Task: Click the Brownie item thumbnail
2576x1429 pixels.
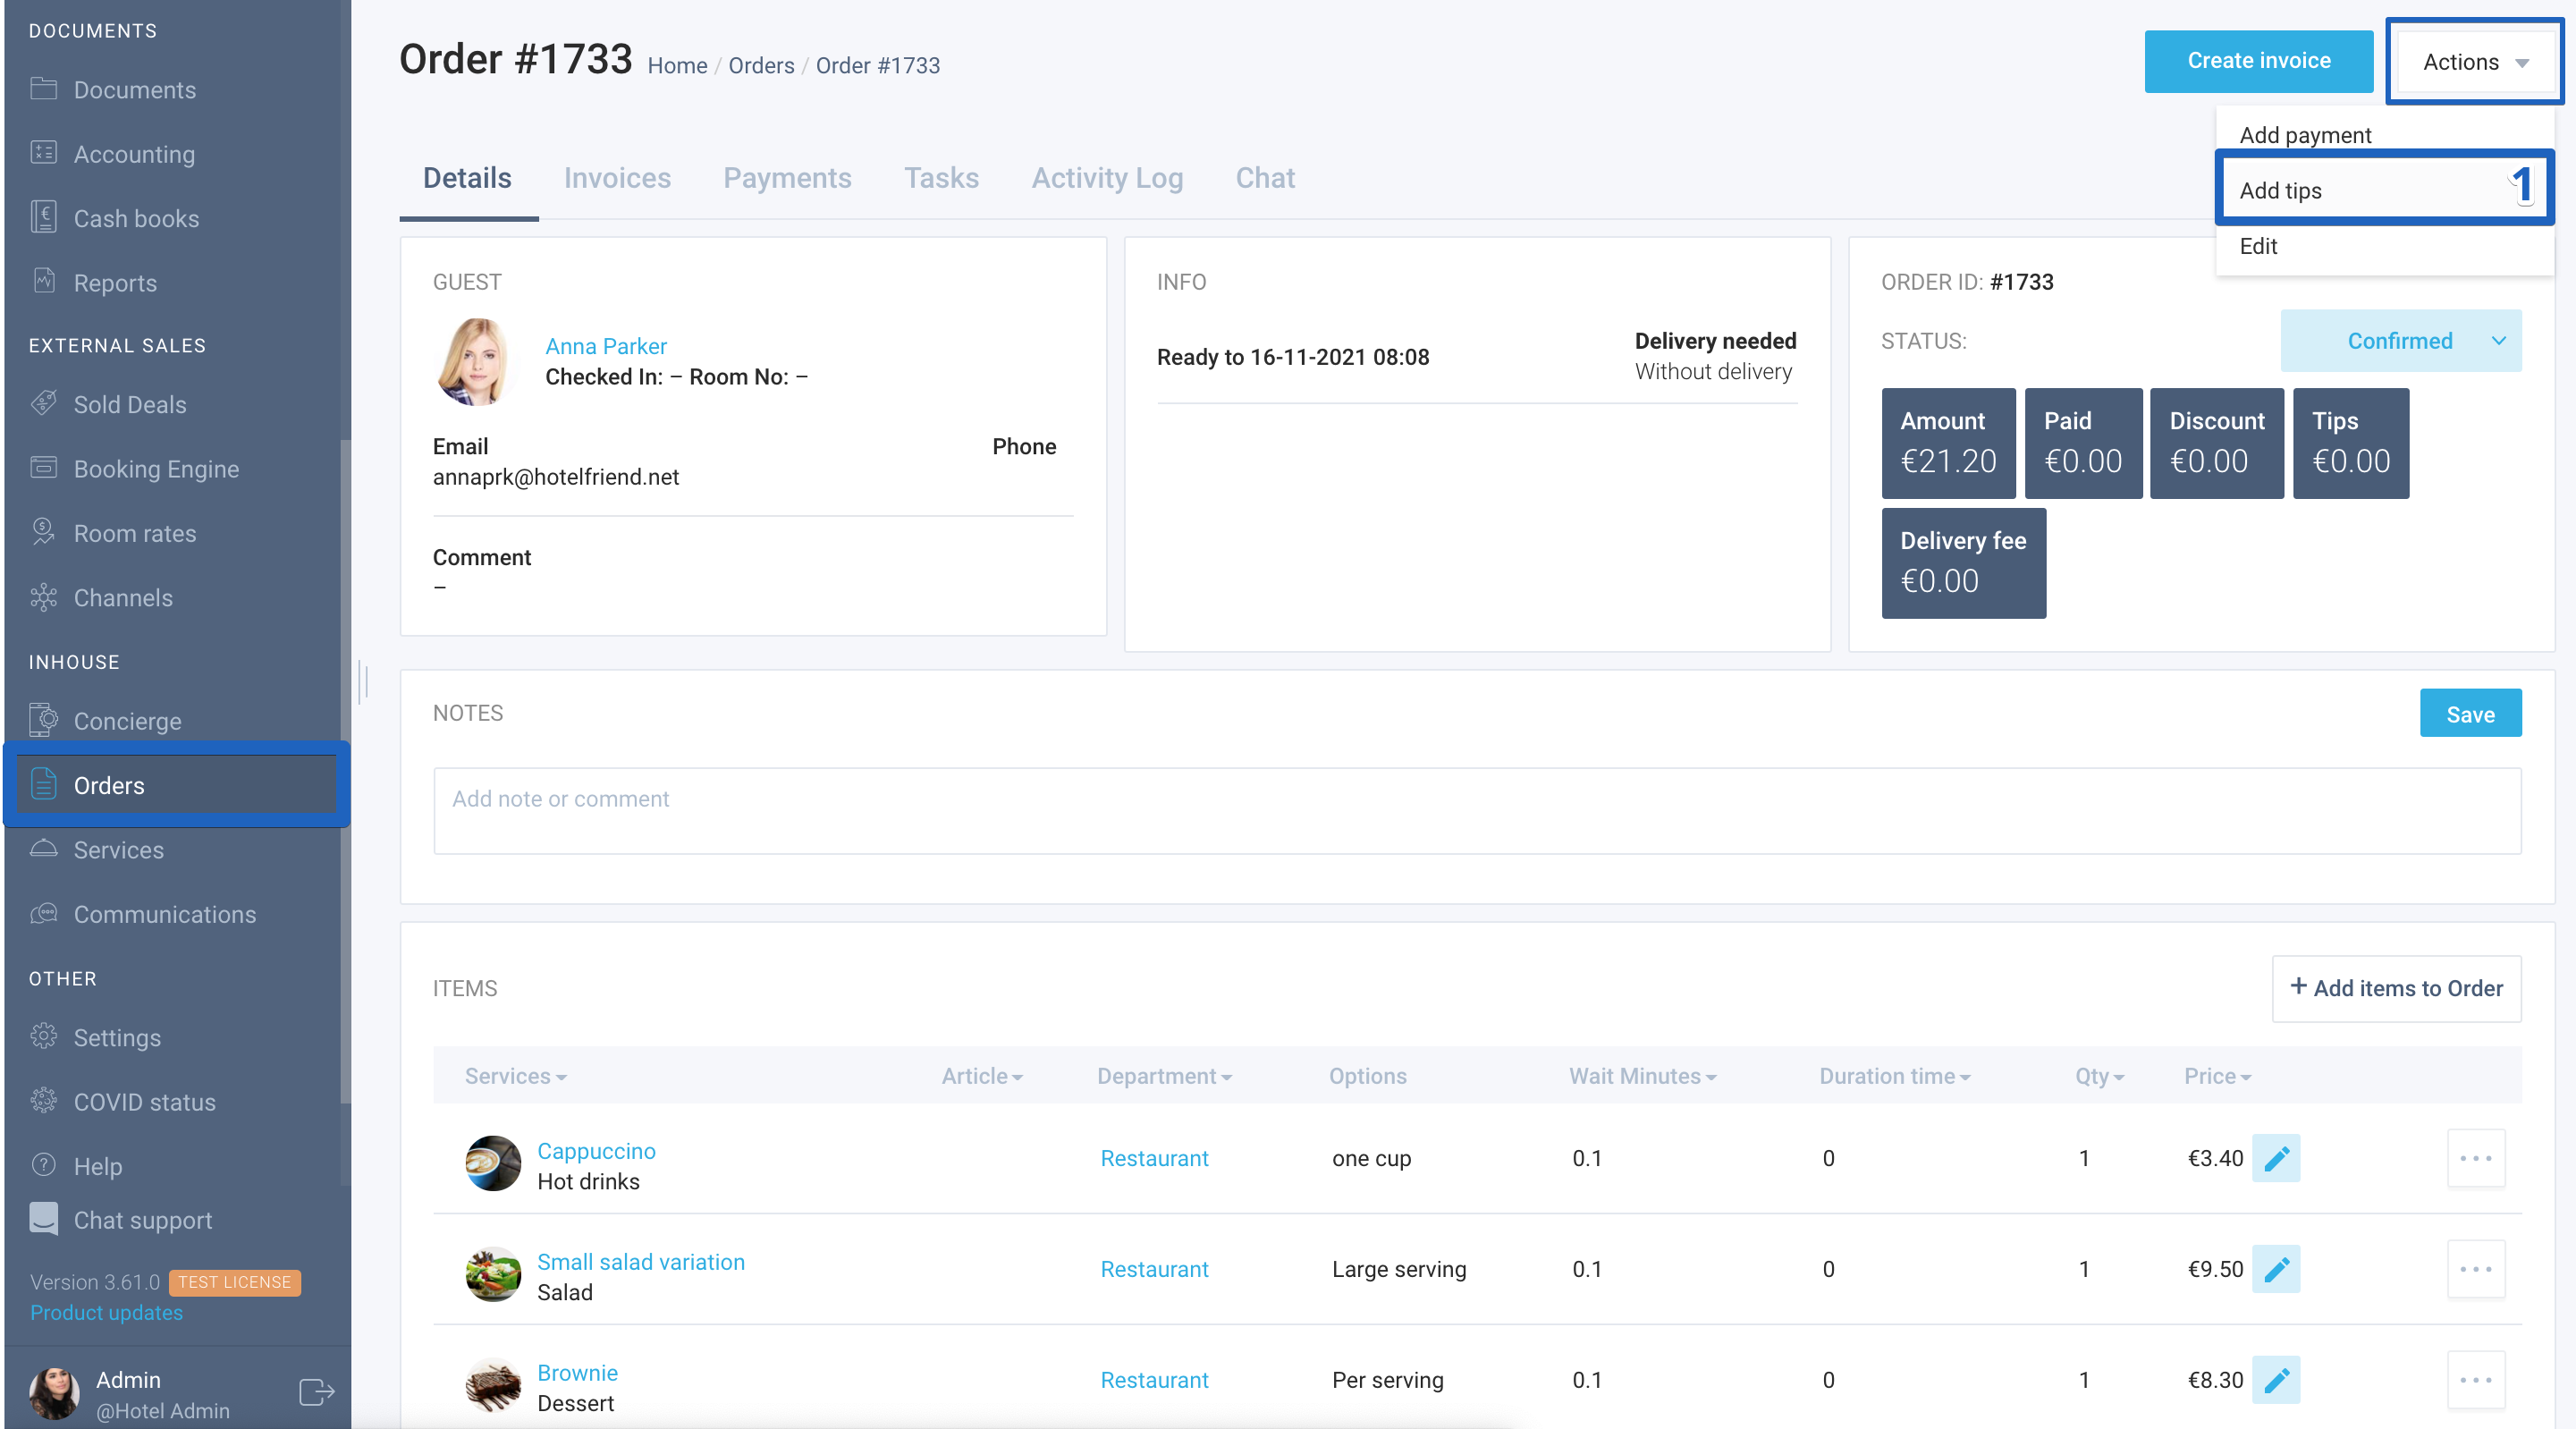Action: [x=493, y=1384]
